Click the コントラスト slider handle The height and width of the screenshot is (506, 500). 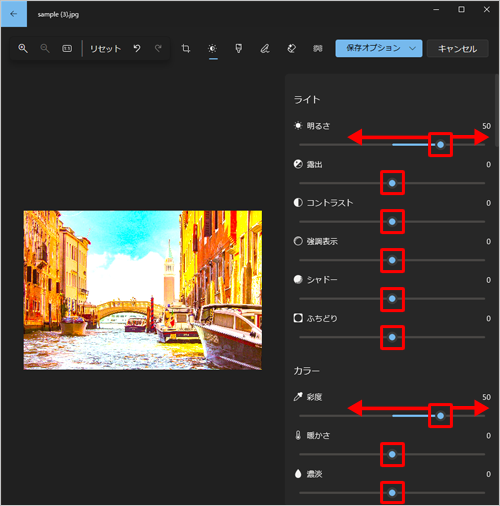click(392, 222)
